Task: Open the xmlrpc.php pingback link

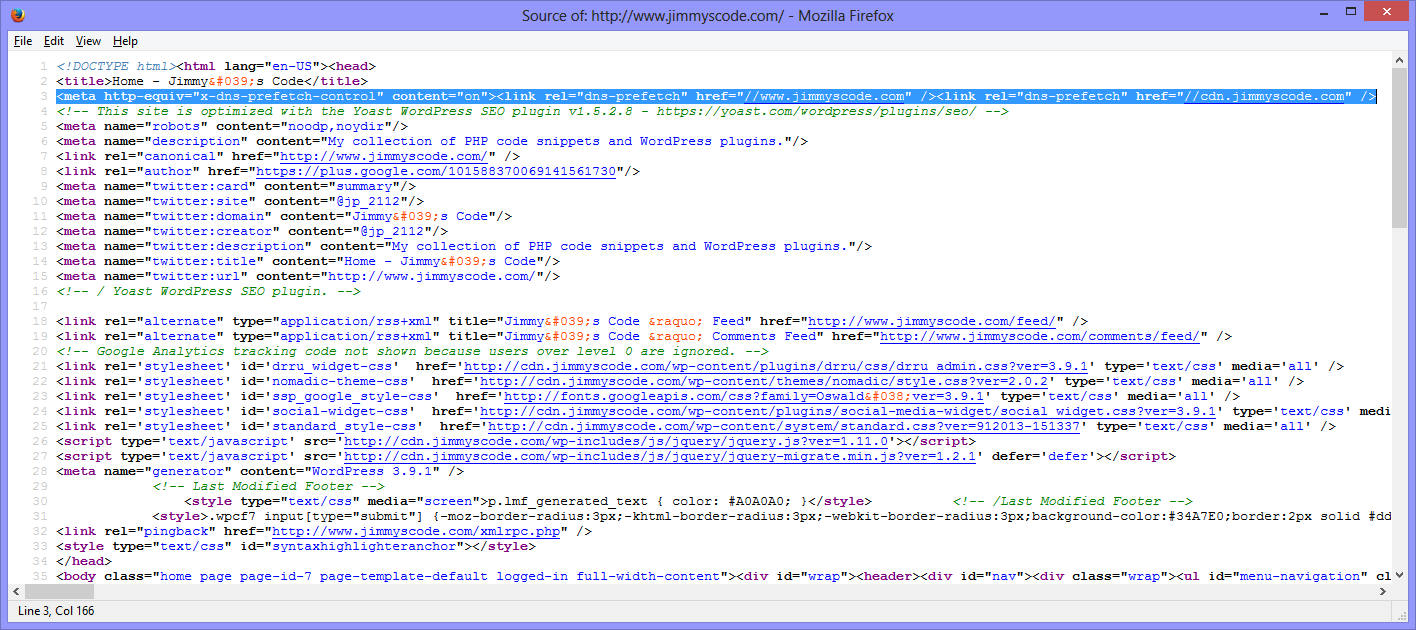Action: coord(416,531)
